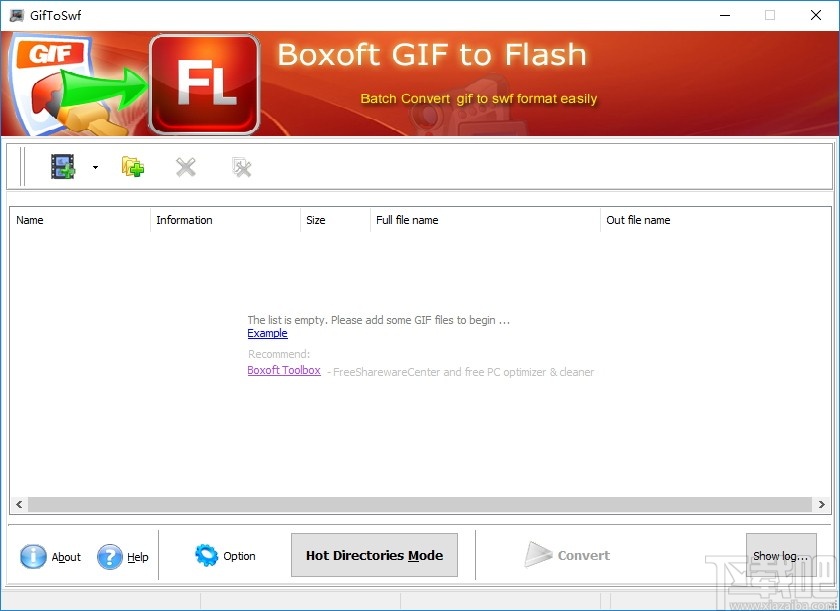Click the Full file name column header
This screenshot has height=611, width=840.
[485, 220]
